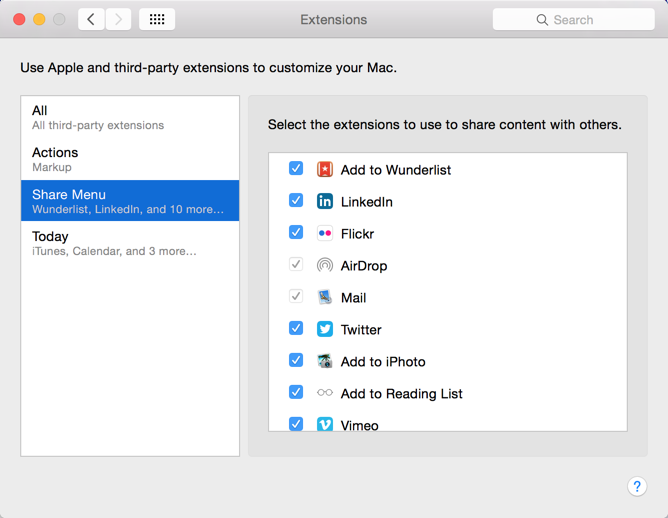The width and height of the screenshot is (668, 518).
Task: Turn off the Vimeo checkbox
Action: tap(296, 424)
